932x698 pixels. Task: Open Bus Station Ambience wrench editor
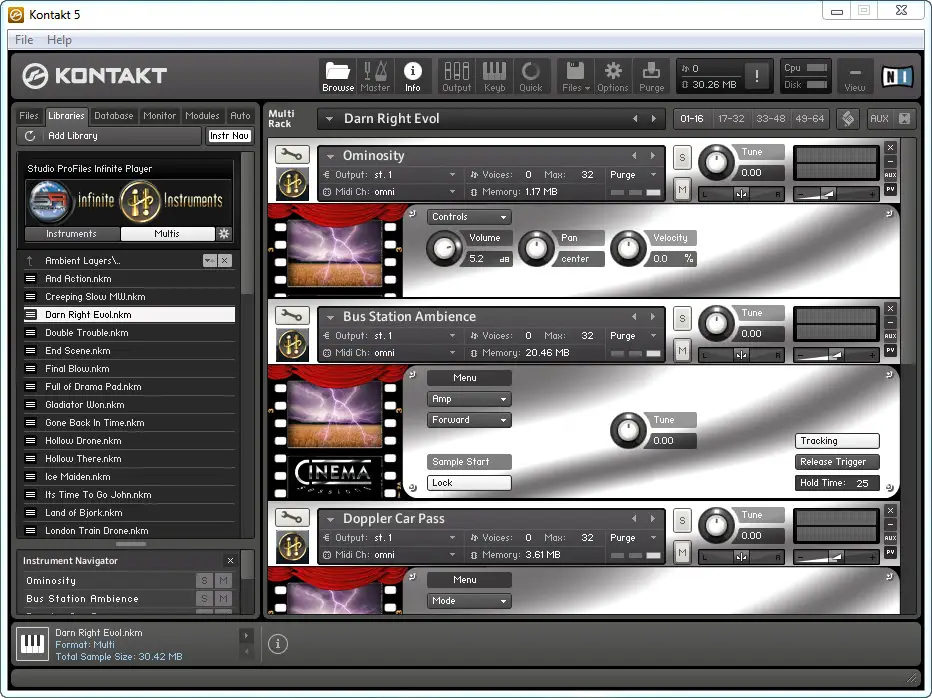[292, 315]
